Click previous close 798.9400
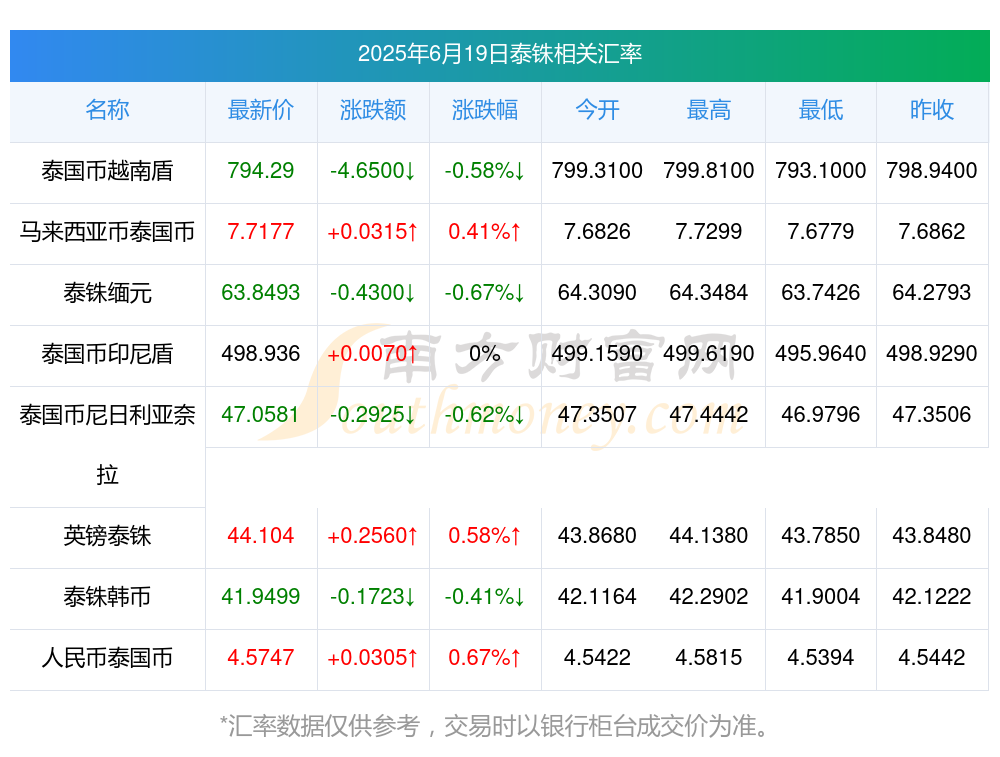Screen dimensions: 1000x757 [x=932, y=171]
